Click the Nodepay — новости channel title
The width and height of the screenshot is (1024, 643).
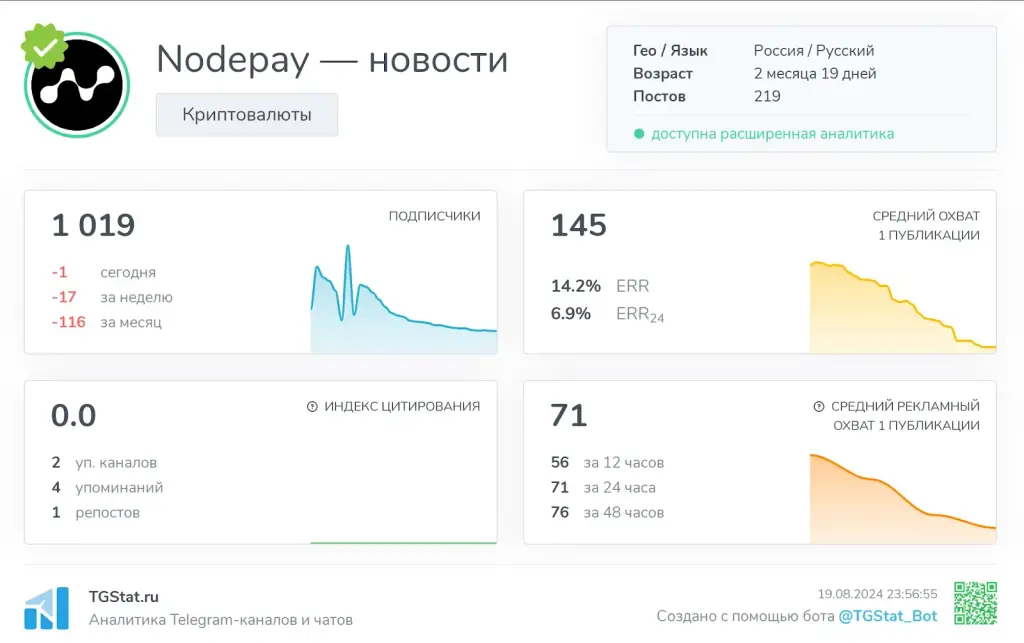(332, 59)
